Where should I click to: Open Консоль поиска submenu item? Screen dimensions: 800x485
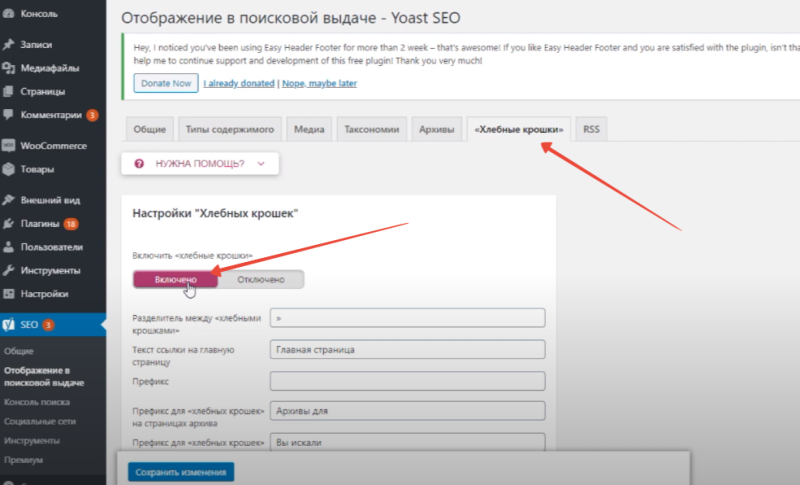point(37,402)
